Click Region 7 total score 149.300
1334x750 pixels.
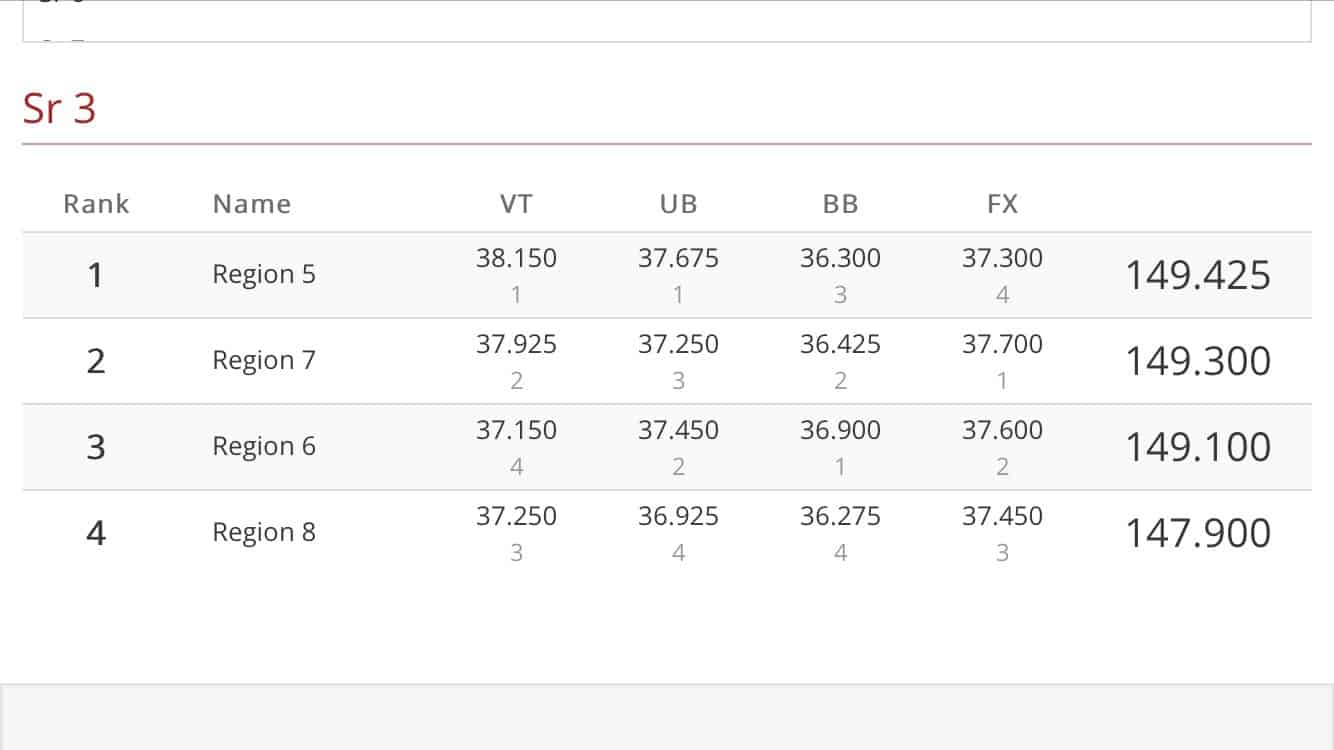1197,361
